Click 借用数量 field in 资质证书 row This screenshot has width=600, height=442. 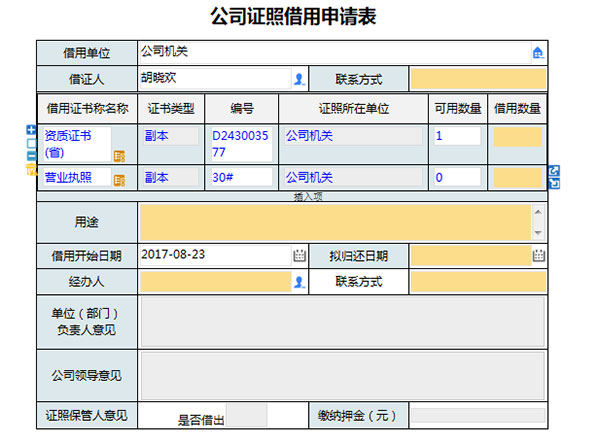point(517,137)
